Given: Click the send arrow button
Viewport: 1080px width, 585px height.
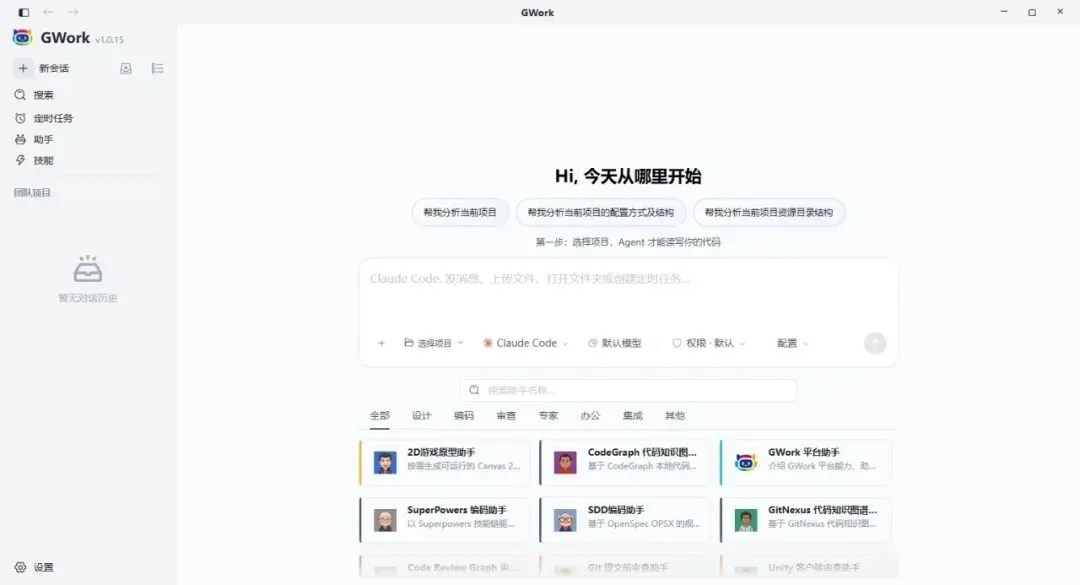Looking at the screenshot, I should [875, 343].
